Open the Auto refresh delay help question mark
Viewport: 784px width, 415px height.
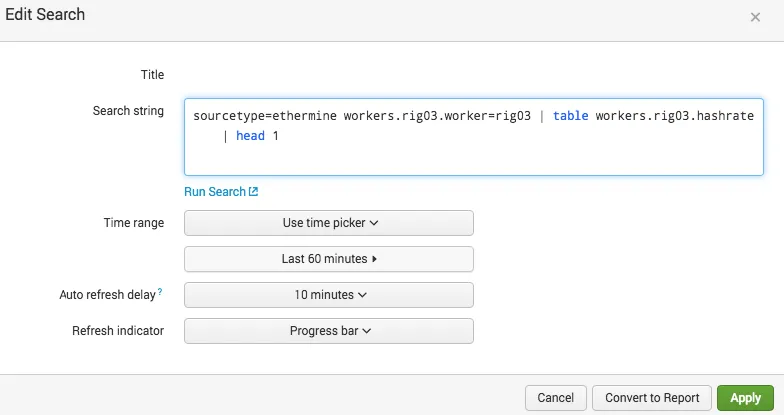[x=160, y=291]
